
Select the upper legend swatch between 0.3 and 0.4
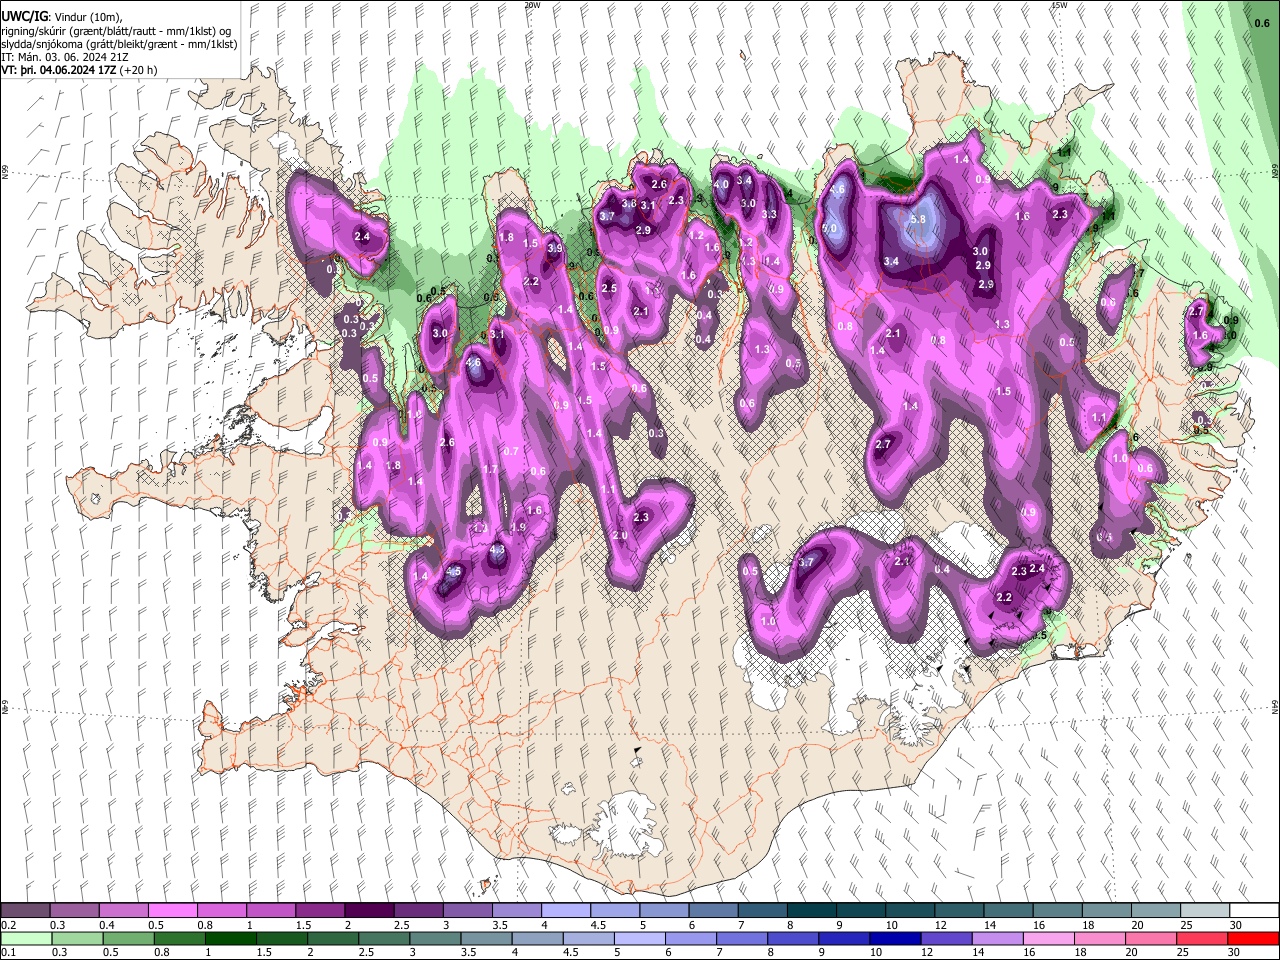click(74, 910)
